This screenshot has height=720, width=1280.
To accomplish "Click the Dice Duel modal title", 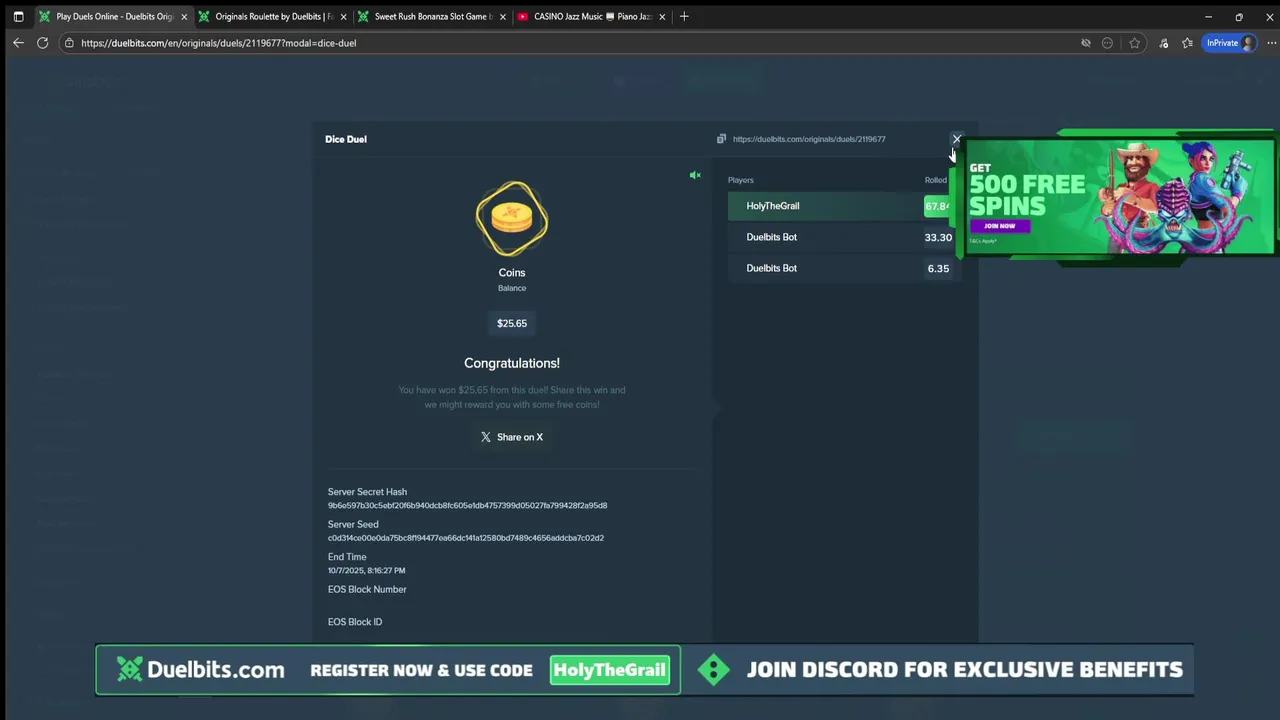I will point(346,139).
